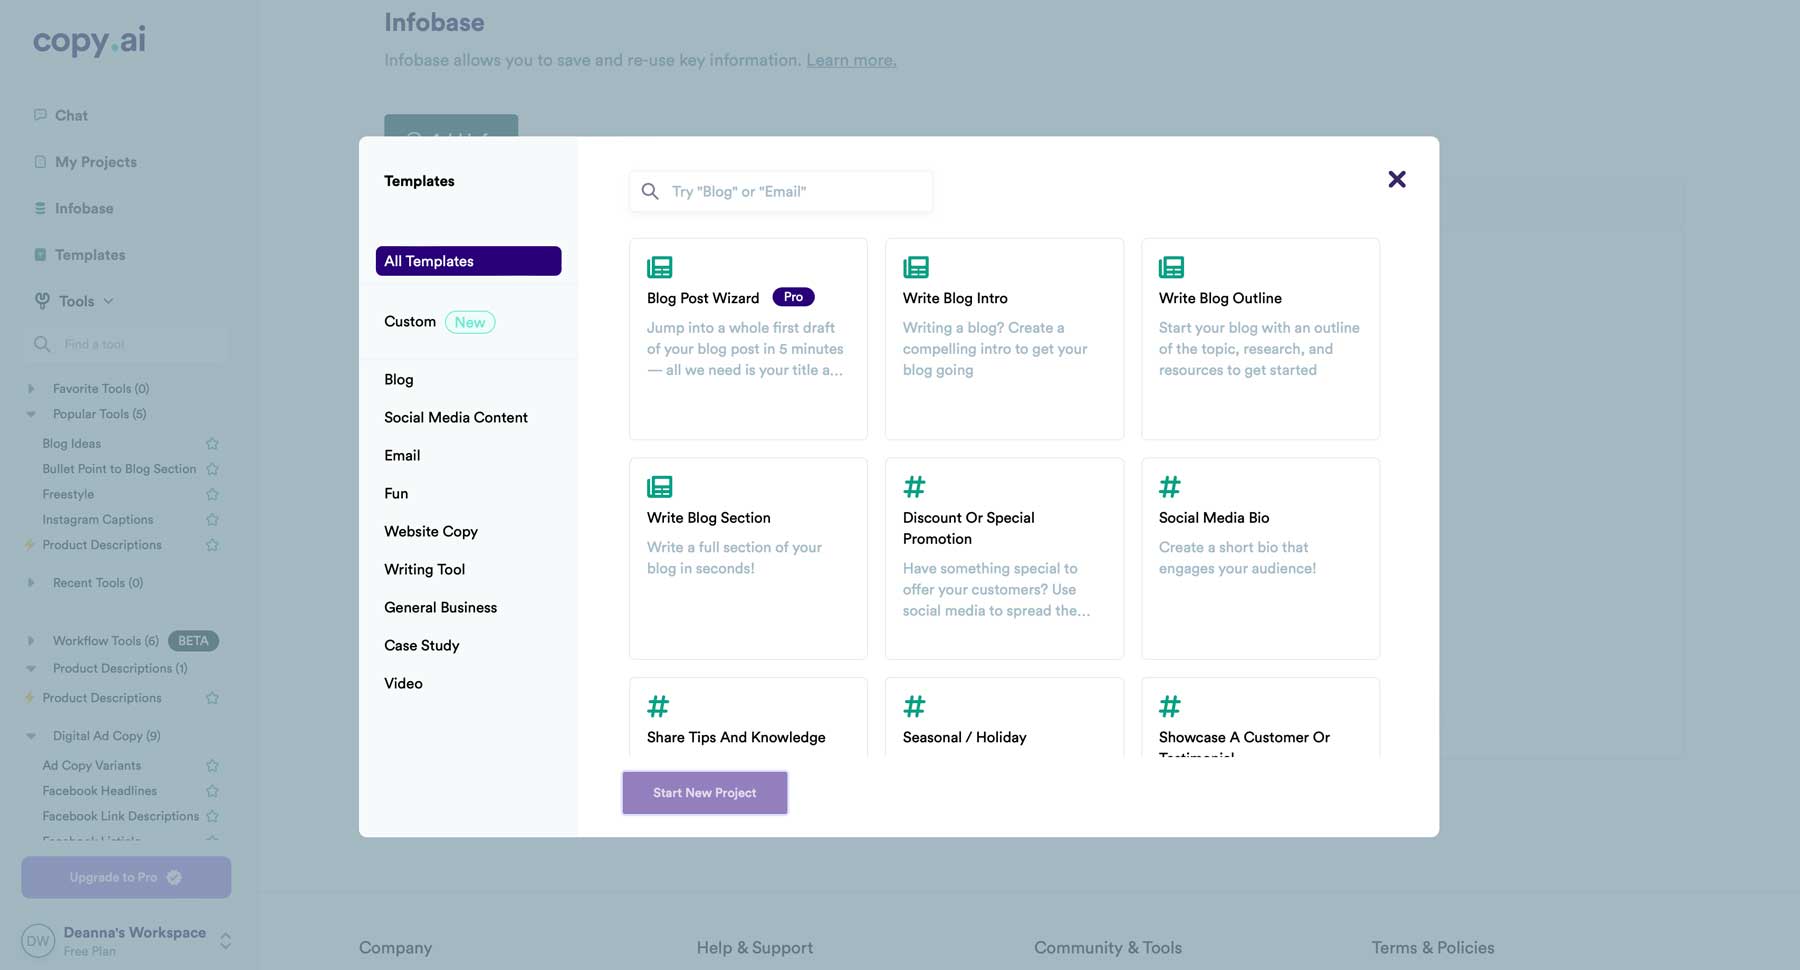Viewport: 1800px width, 970px height.
Task: Switch to the Custom templates tab
Action: pos(410,321)
